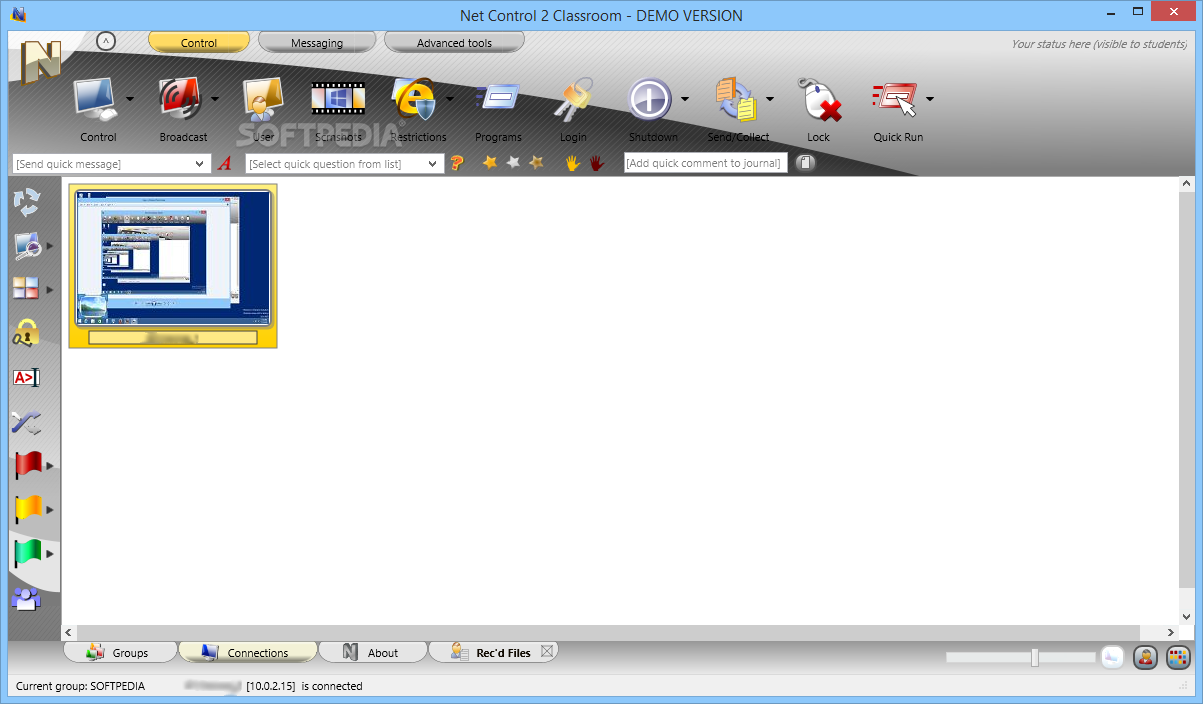Select the Connections bottom tab
This screenshot has width=1203, height=704.
pos(247,652)
